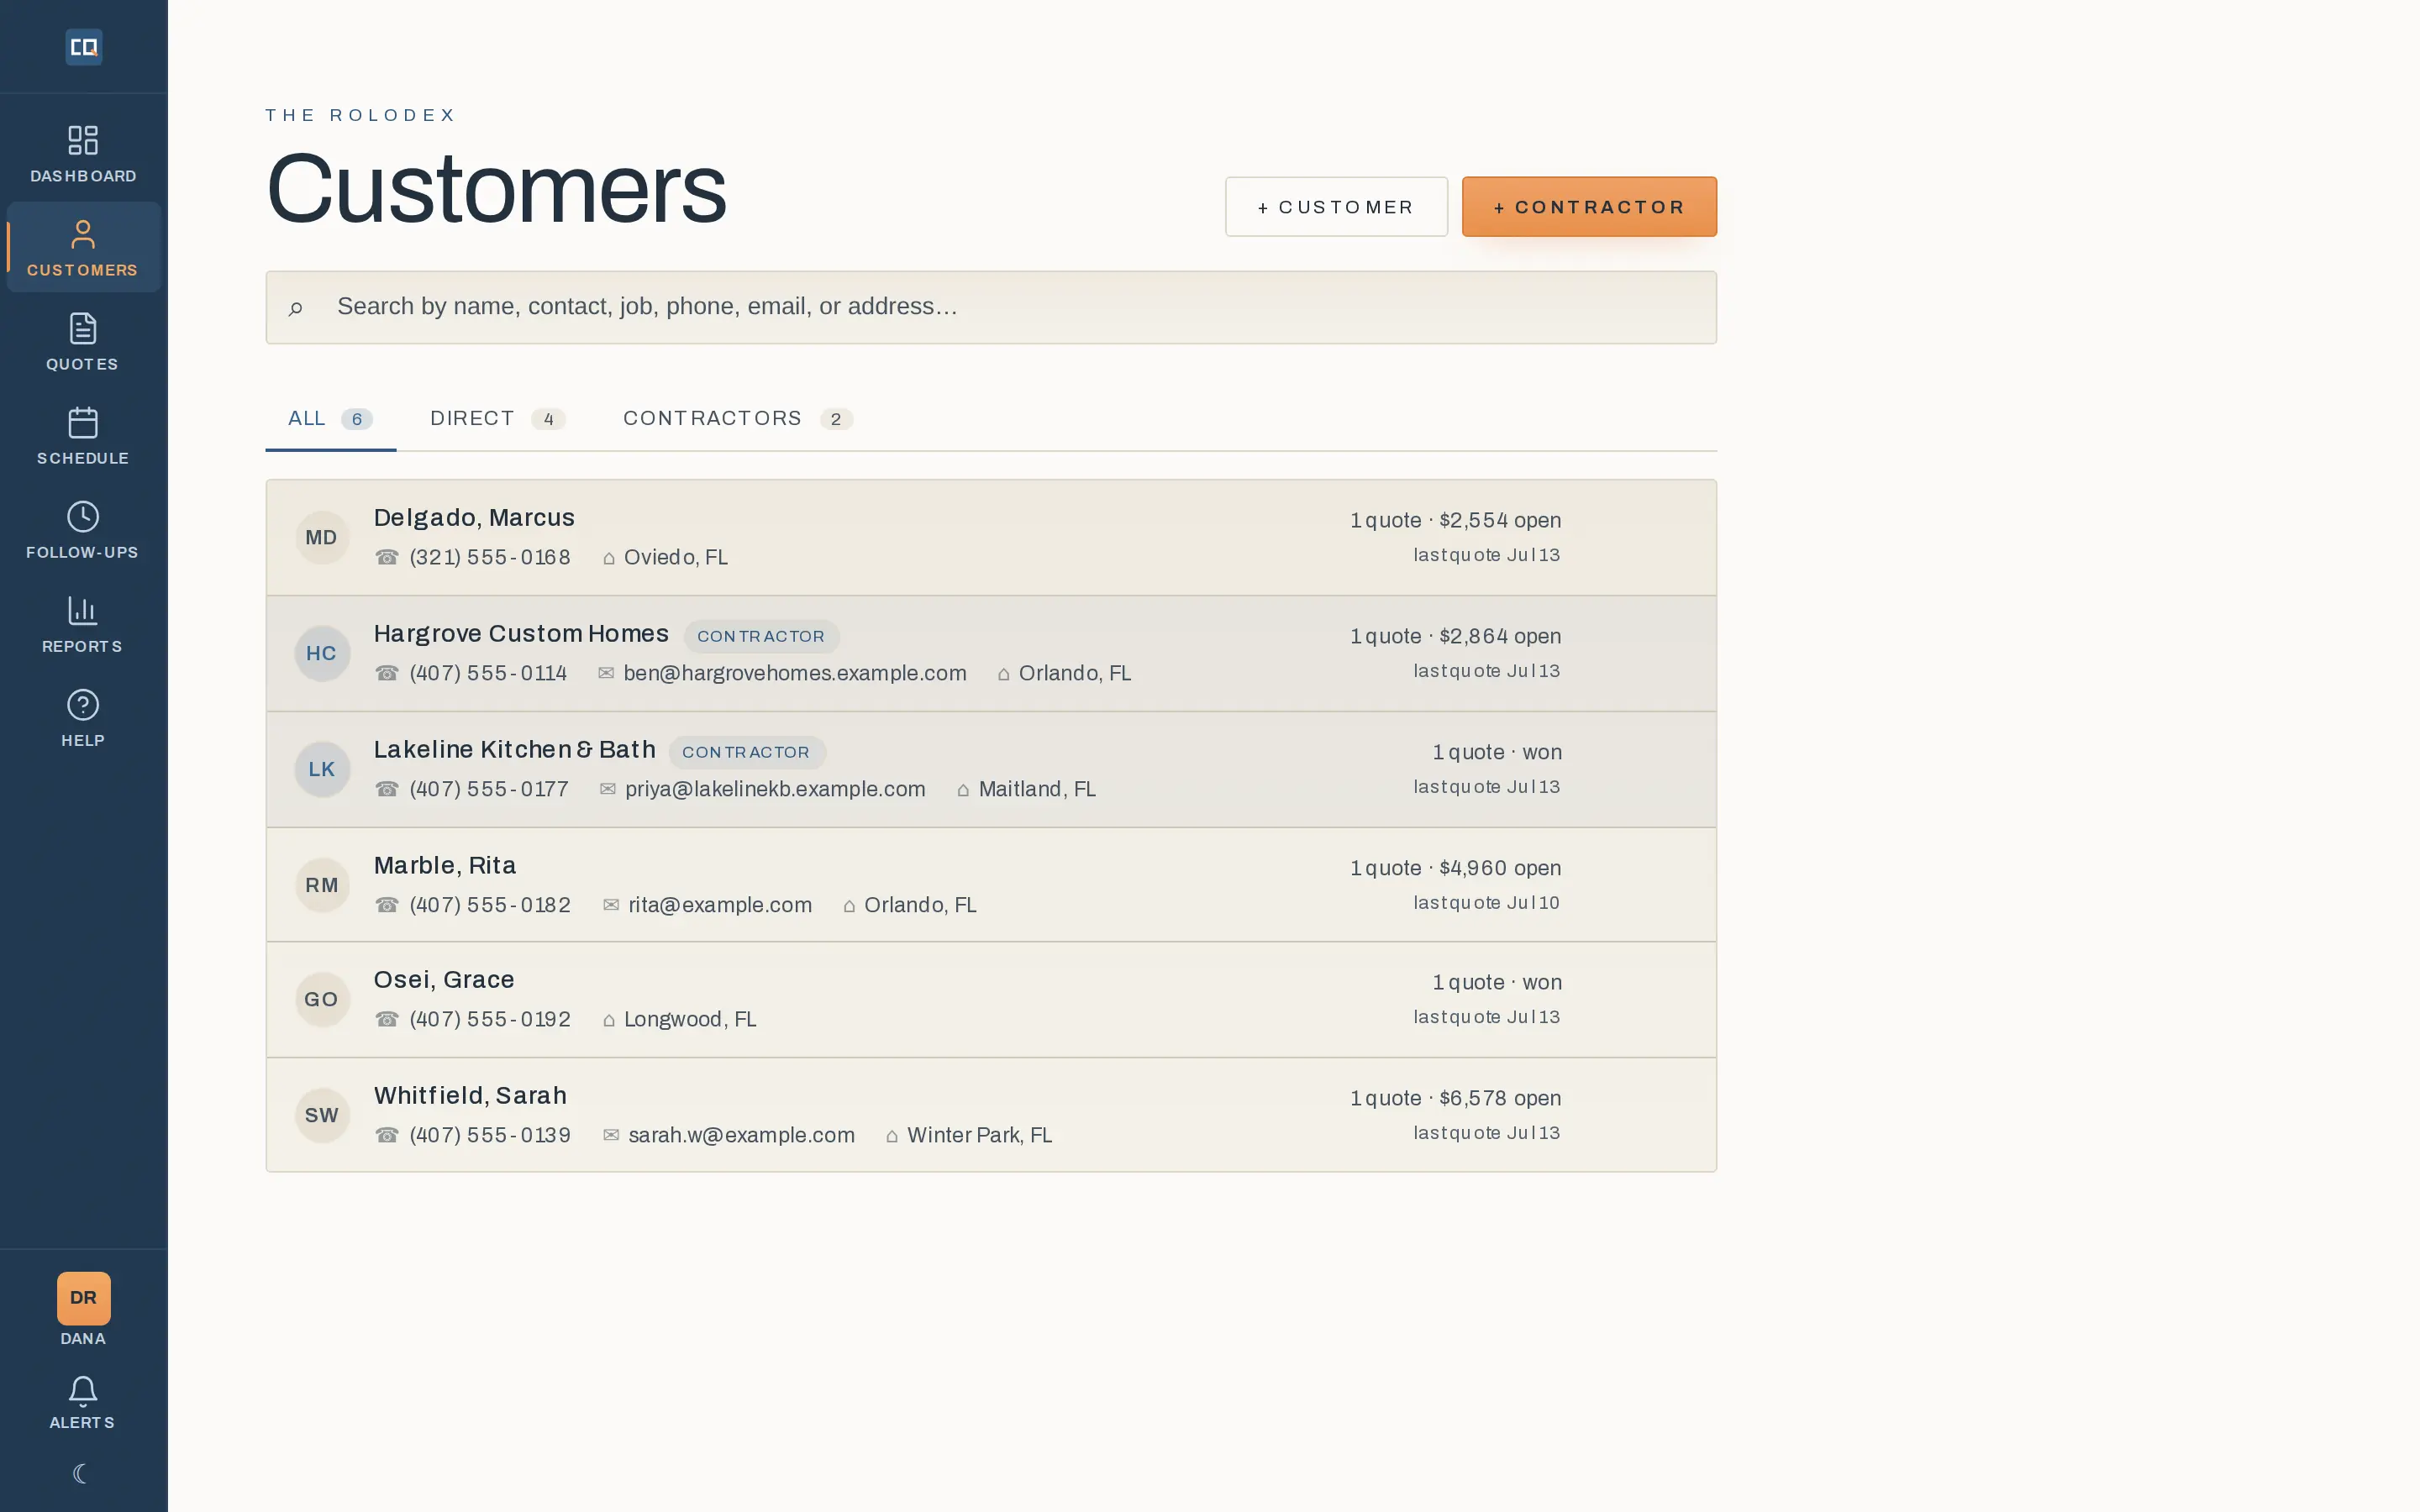Click the search magnifier icon
This screenshot has width=2420, height=1512.
tap(295, 308)
